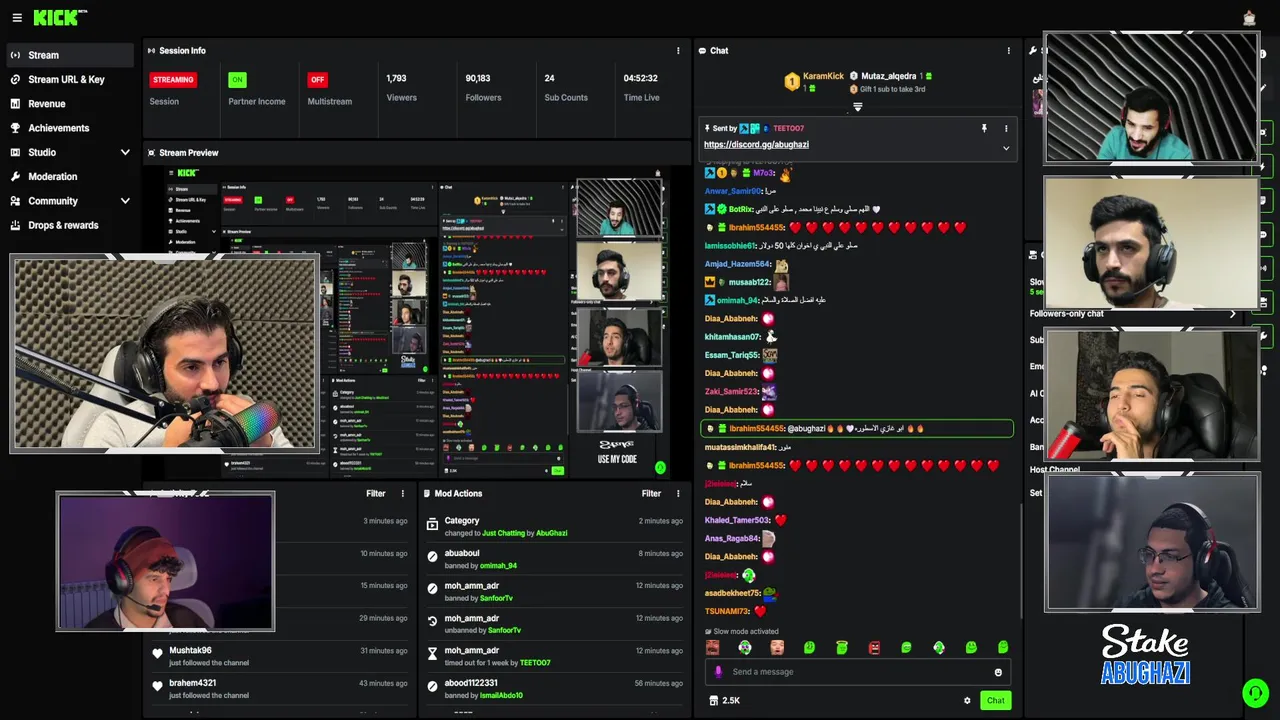Insert the surprised face emote

point(777,648)
